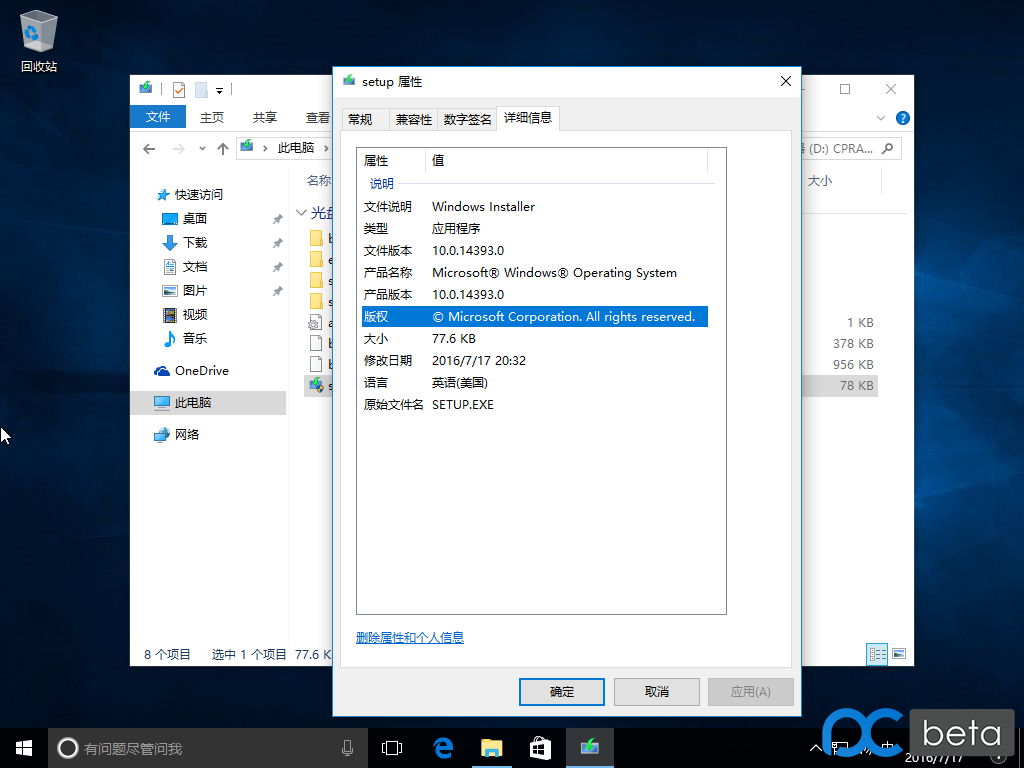Select the 语言 英语(美国) row
Viewport: 1024px width, 768px height.
coord(535,383)
